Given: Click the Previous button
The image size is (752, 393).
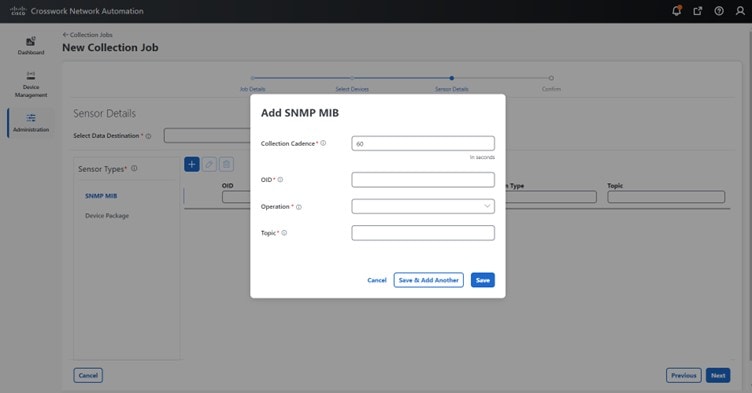Looking at the screenshot, I should click(x=683, y=375).
